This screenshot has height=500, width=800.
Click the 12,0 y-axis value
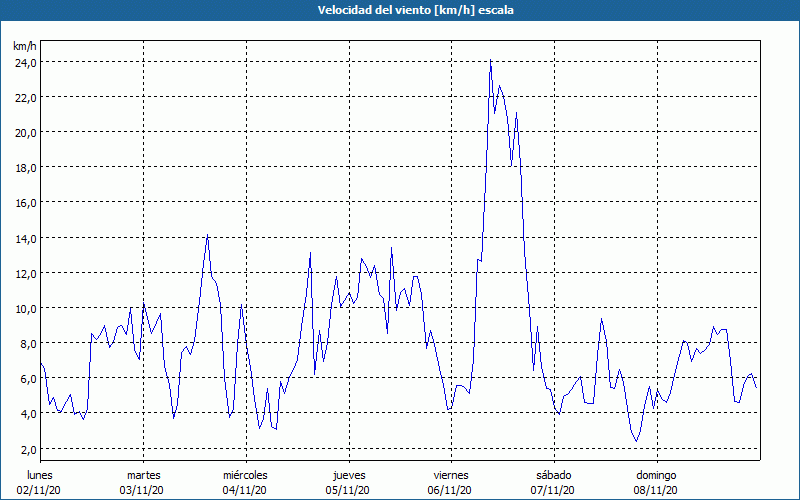tap(26, 273)
